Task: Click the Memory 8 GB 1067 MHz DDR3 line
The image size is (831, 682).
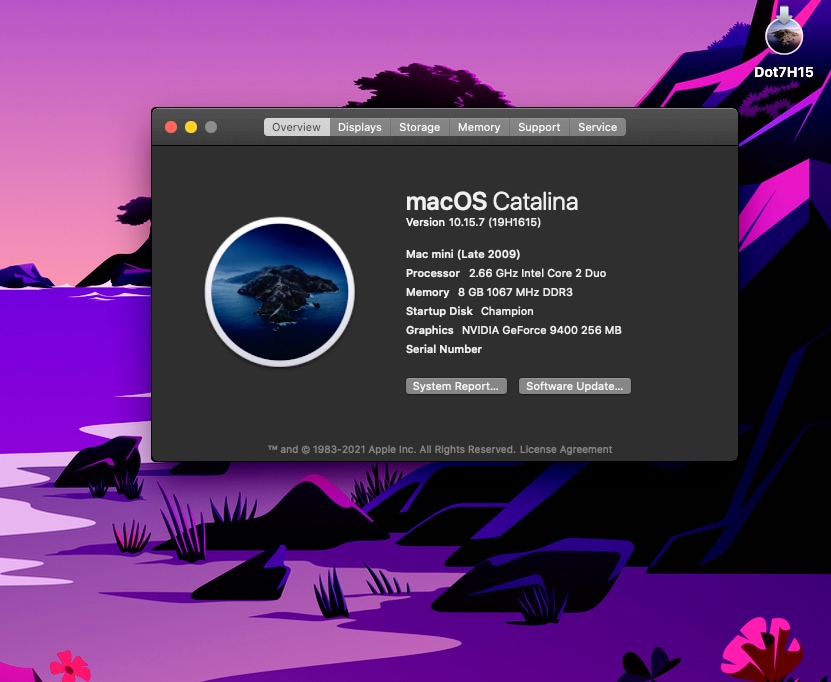Action: point(489,292)
